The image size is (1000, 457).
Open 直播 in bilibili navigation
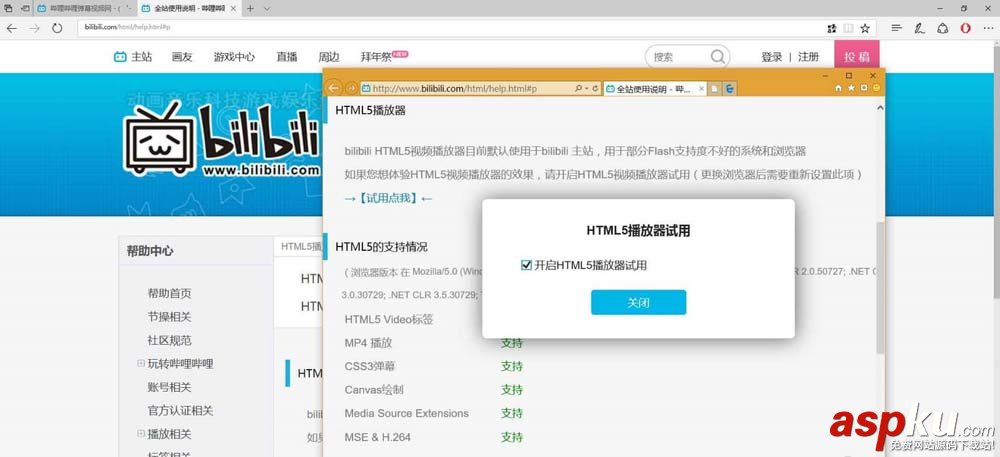point(286,57)
